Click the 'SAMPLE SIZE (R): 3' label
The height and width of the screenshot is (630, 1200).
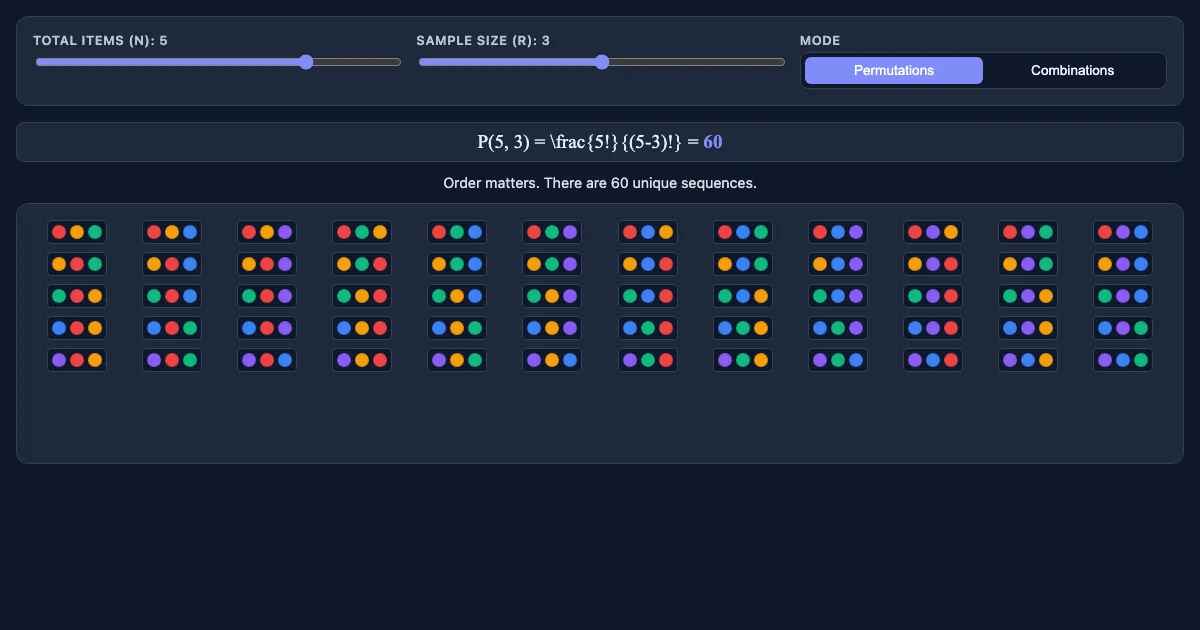tap(483, 41)
